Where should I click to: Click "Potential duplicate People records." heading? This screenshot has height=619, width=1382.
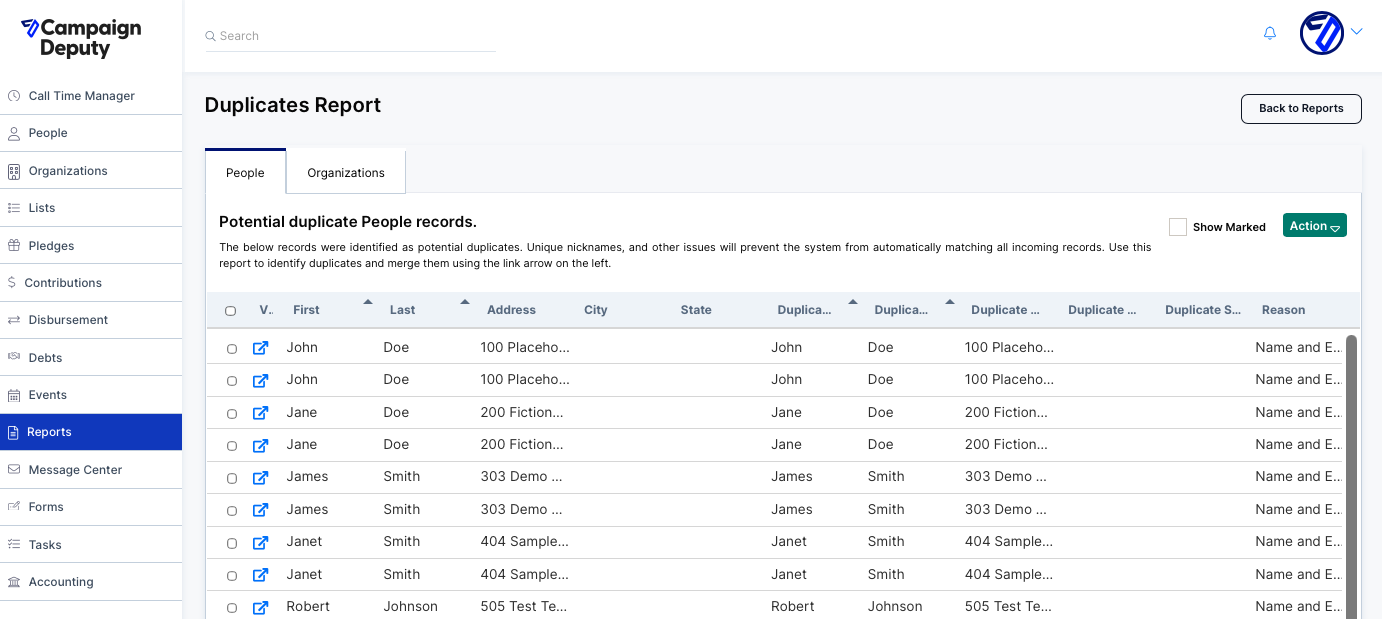coord(348,222)
